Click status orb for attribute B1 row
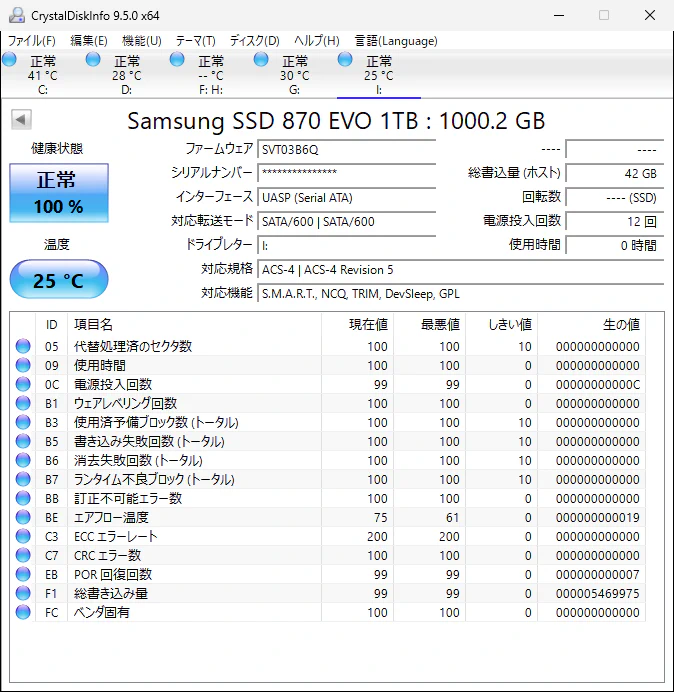Image resolution: width=674 pixels, height=692 pixels. (x=23, y=403)
